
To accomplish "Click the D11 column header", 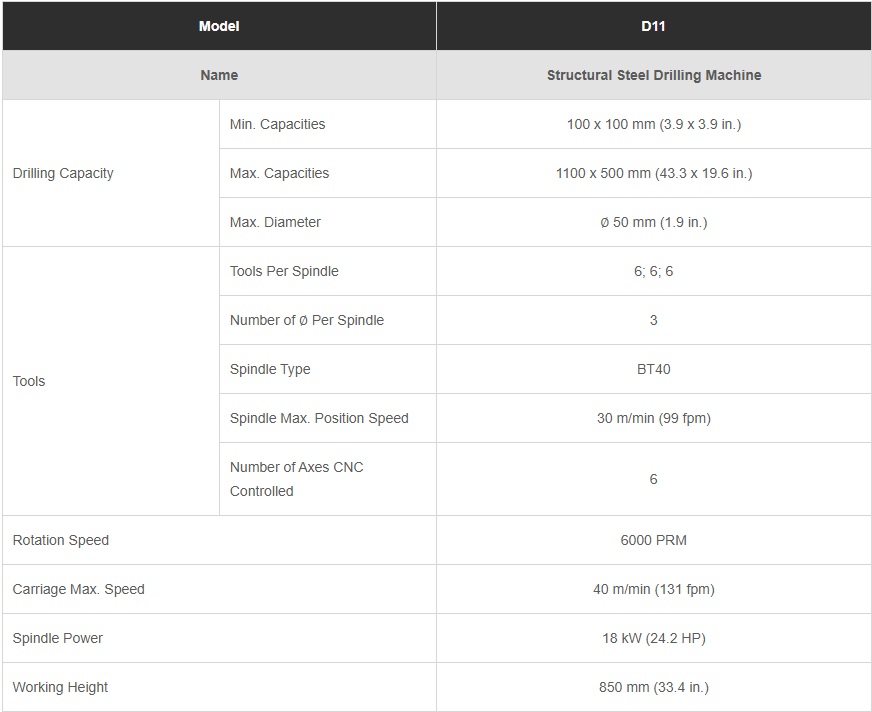I will tap(653, 26).
